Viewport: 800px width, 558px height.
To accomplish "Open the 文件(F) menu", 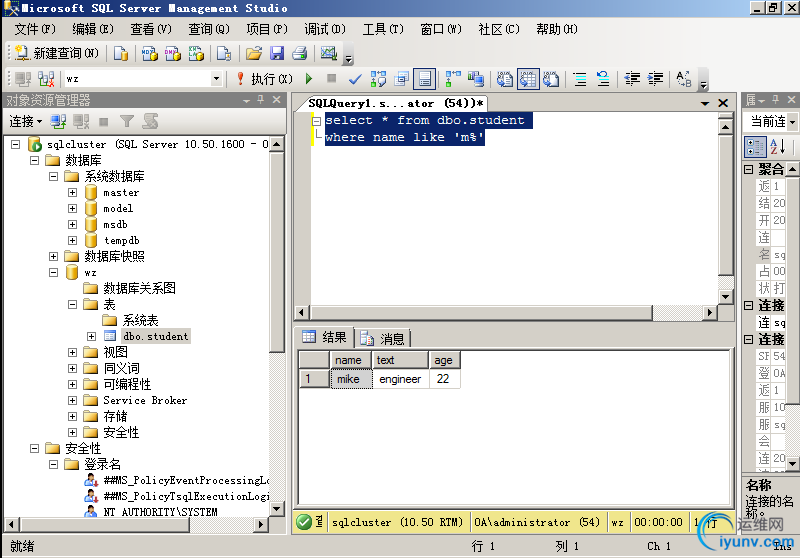I will (x=35, y=29).
